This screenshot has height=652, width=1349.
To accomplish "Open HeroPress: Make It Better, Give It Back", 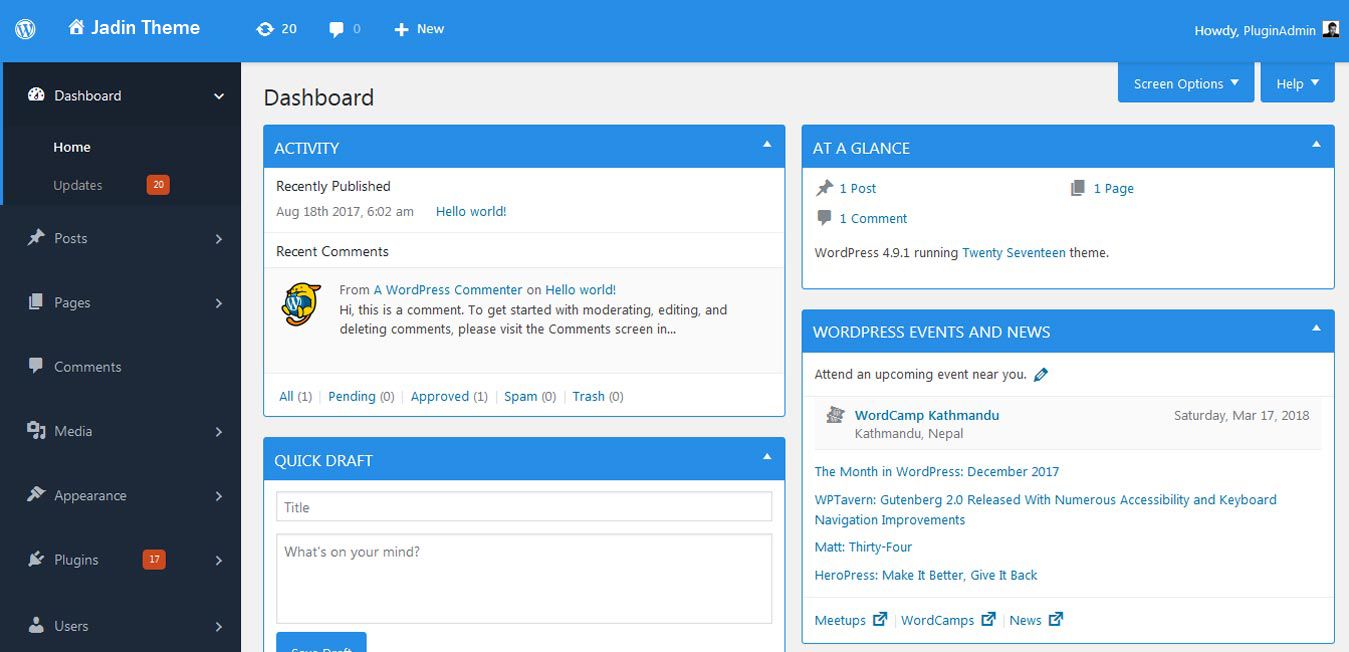I will 926,575.
